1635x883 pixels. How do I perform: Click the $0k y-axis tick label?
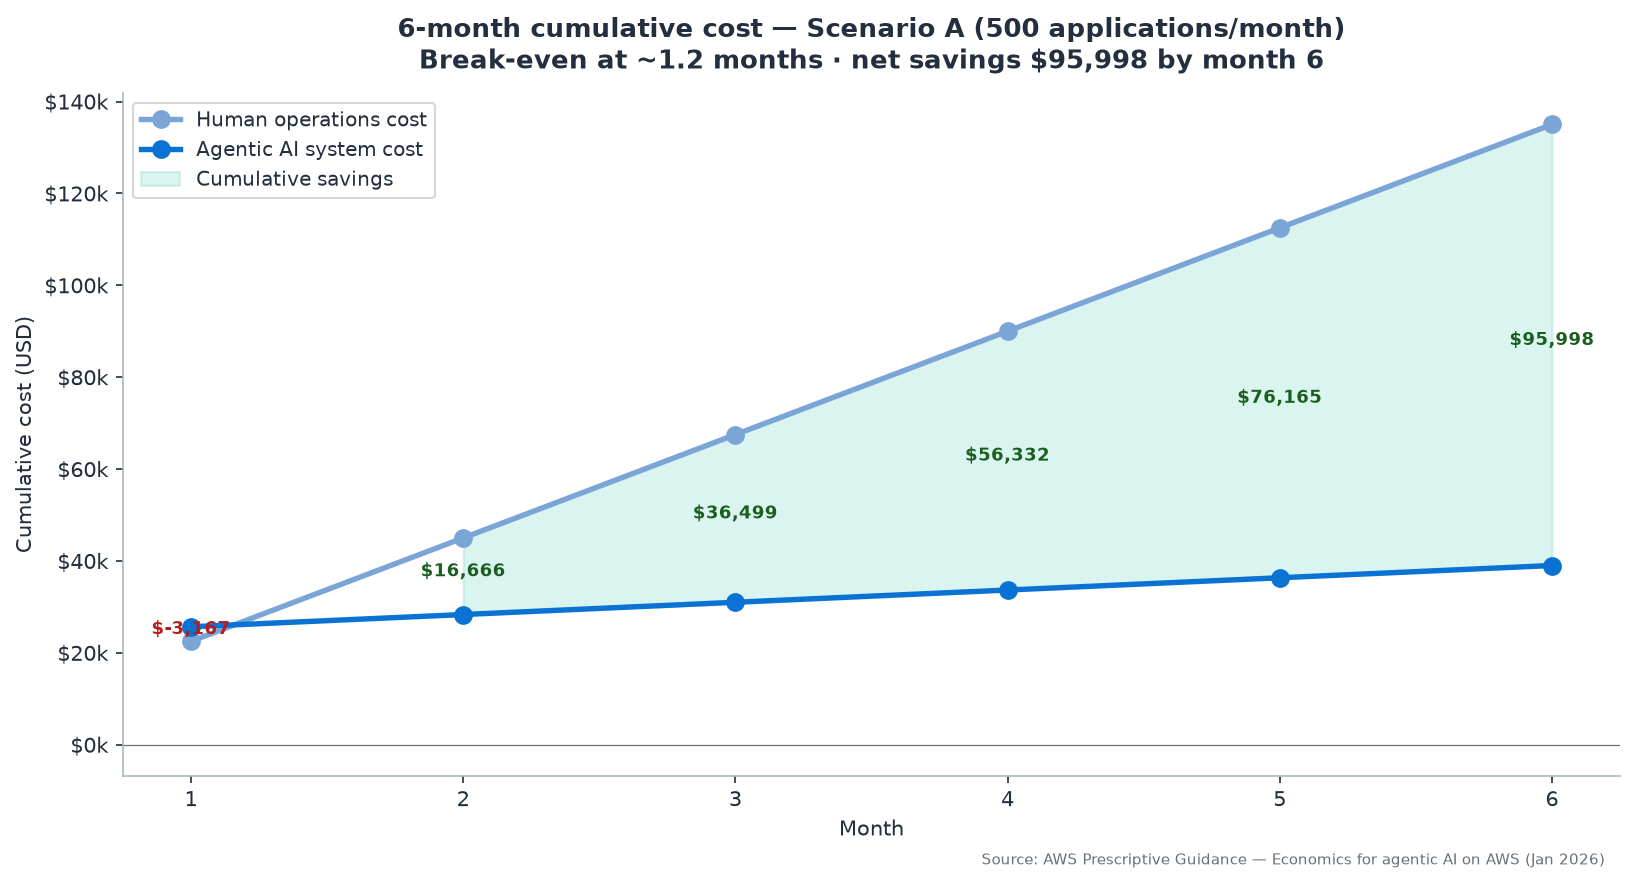click(89, 746)
